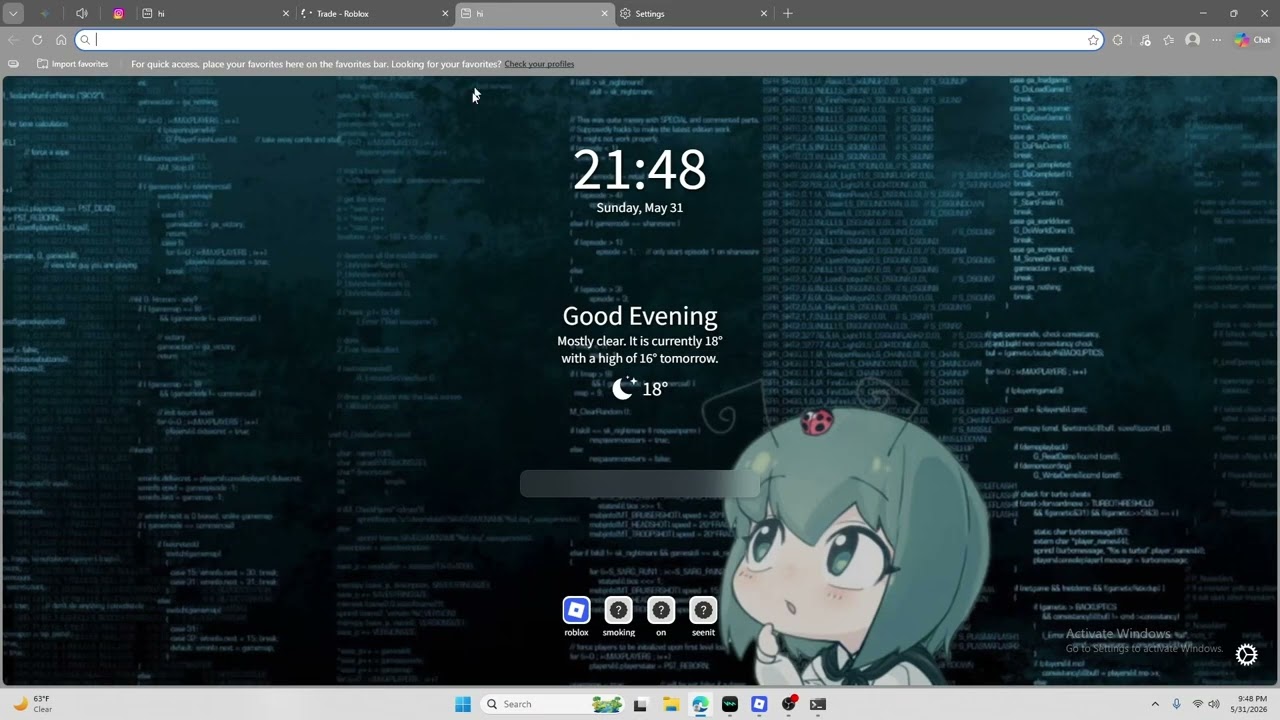Open the 'on' shortcut tile
The width and height of the screenshot is (1280, 720).
(x=661, y=616)
